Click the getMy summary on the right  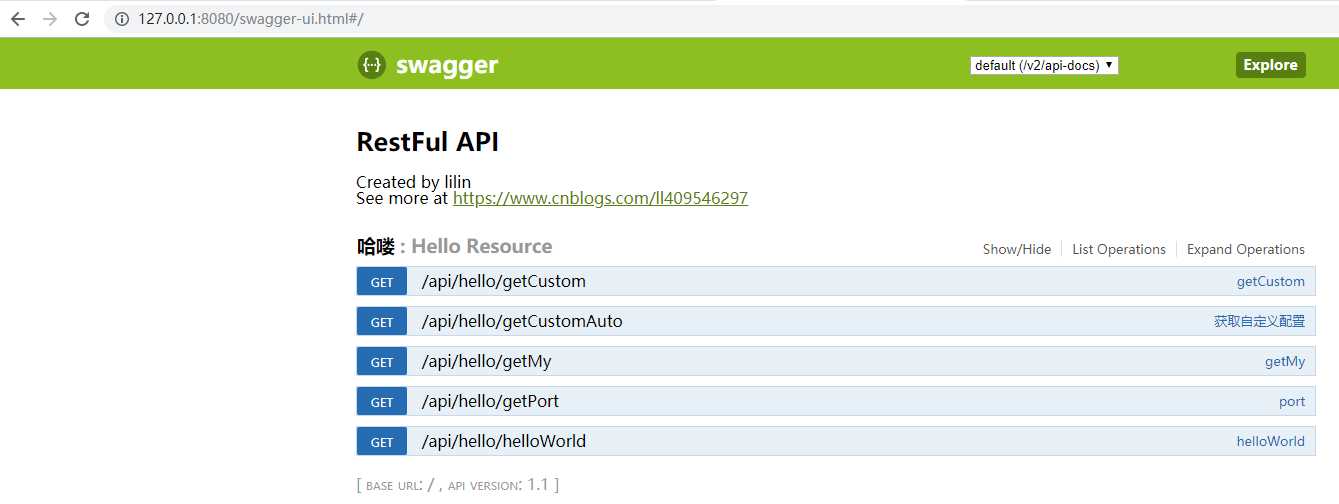tap(1285, 362)
